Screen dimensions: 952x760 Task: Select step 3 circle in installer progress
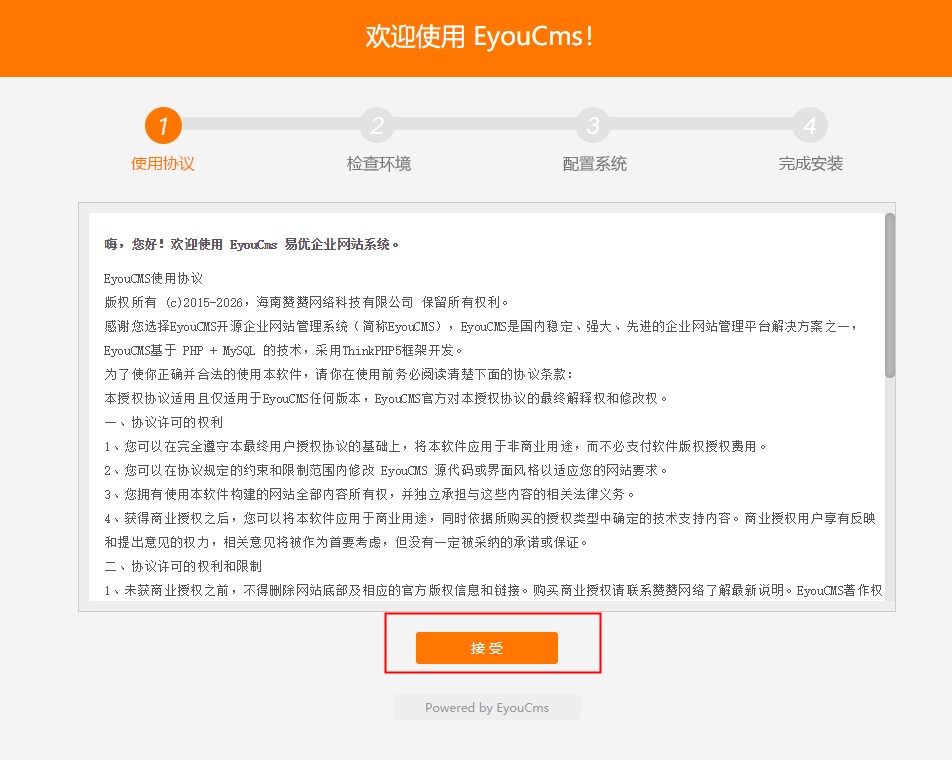click(x=593, y=126)
